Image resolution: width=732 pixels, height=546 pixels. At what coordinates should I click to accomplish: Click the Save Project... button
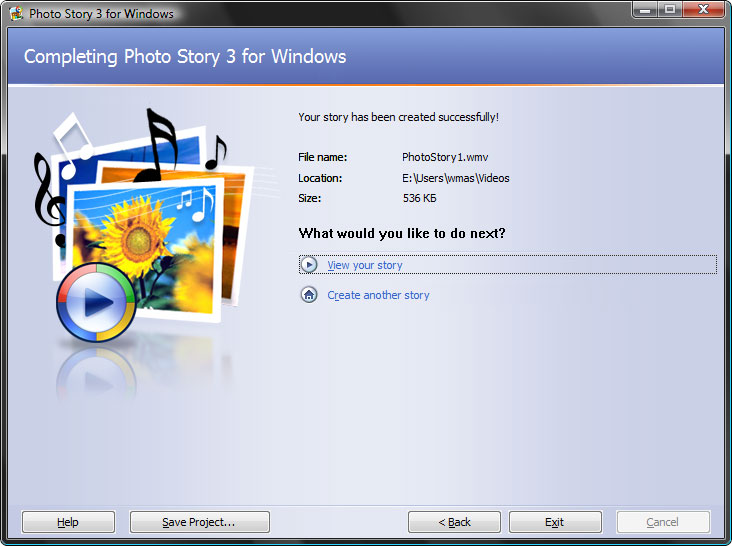199,522
